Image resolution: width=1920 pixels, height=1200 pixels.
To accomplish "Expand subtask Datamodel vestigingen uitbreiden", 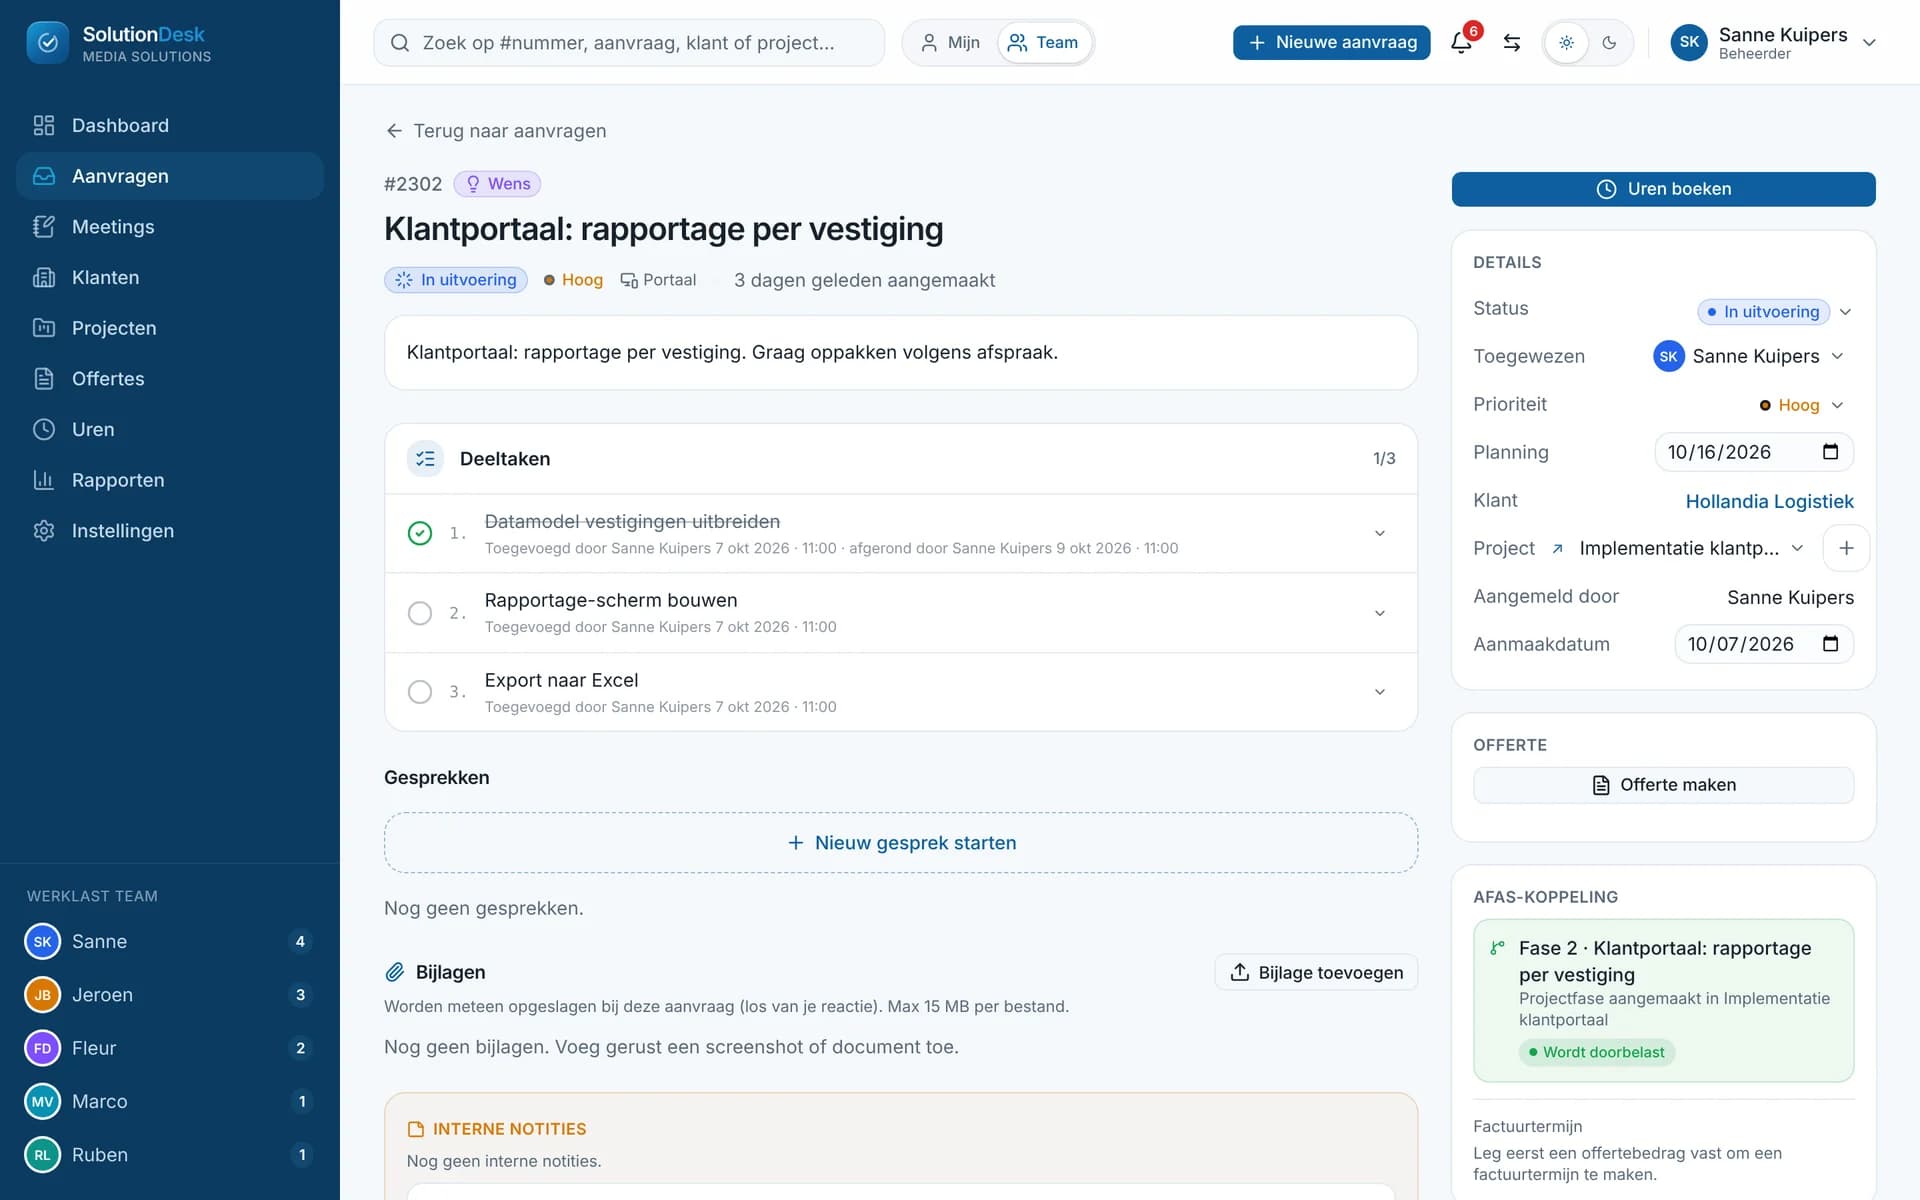I will tap(1379, 533).
